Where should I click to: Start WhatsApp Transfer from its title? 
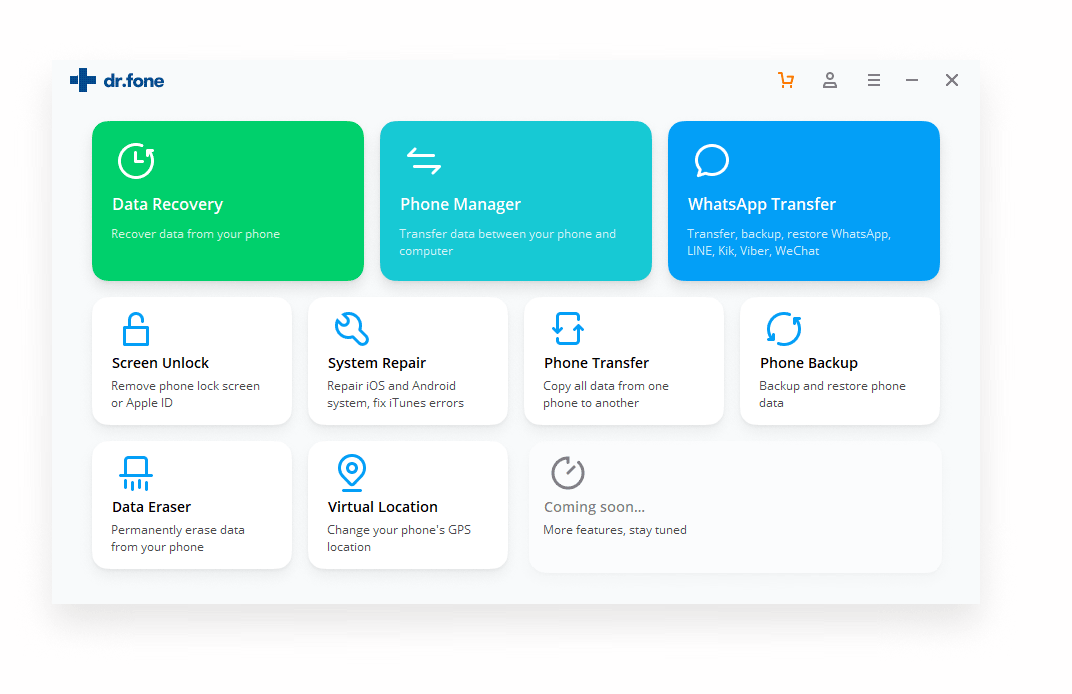click(762, 204)
